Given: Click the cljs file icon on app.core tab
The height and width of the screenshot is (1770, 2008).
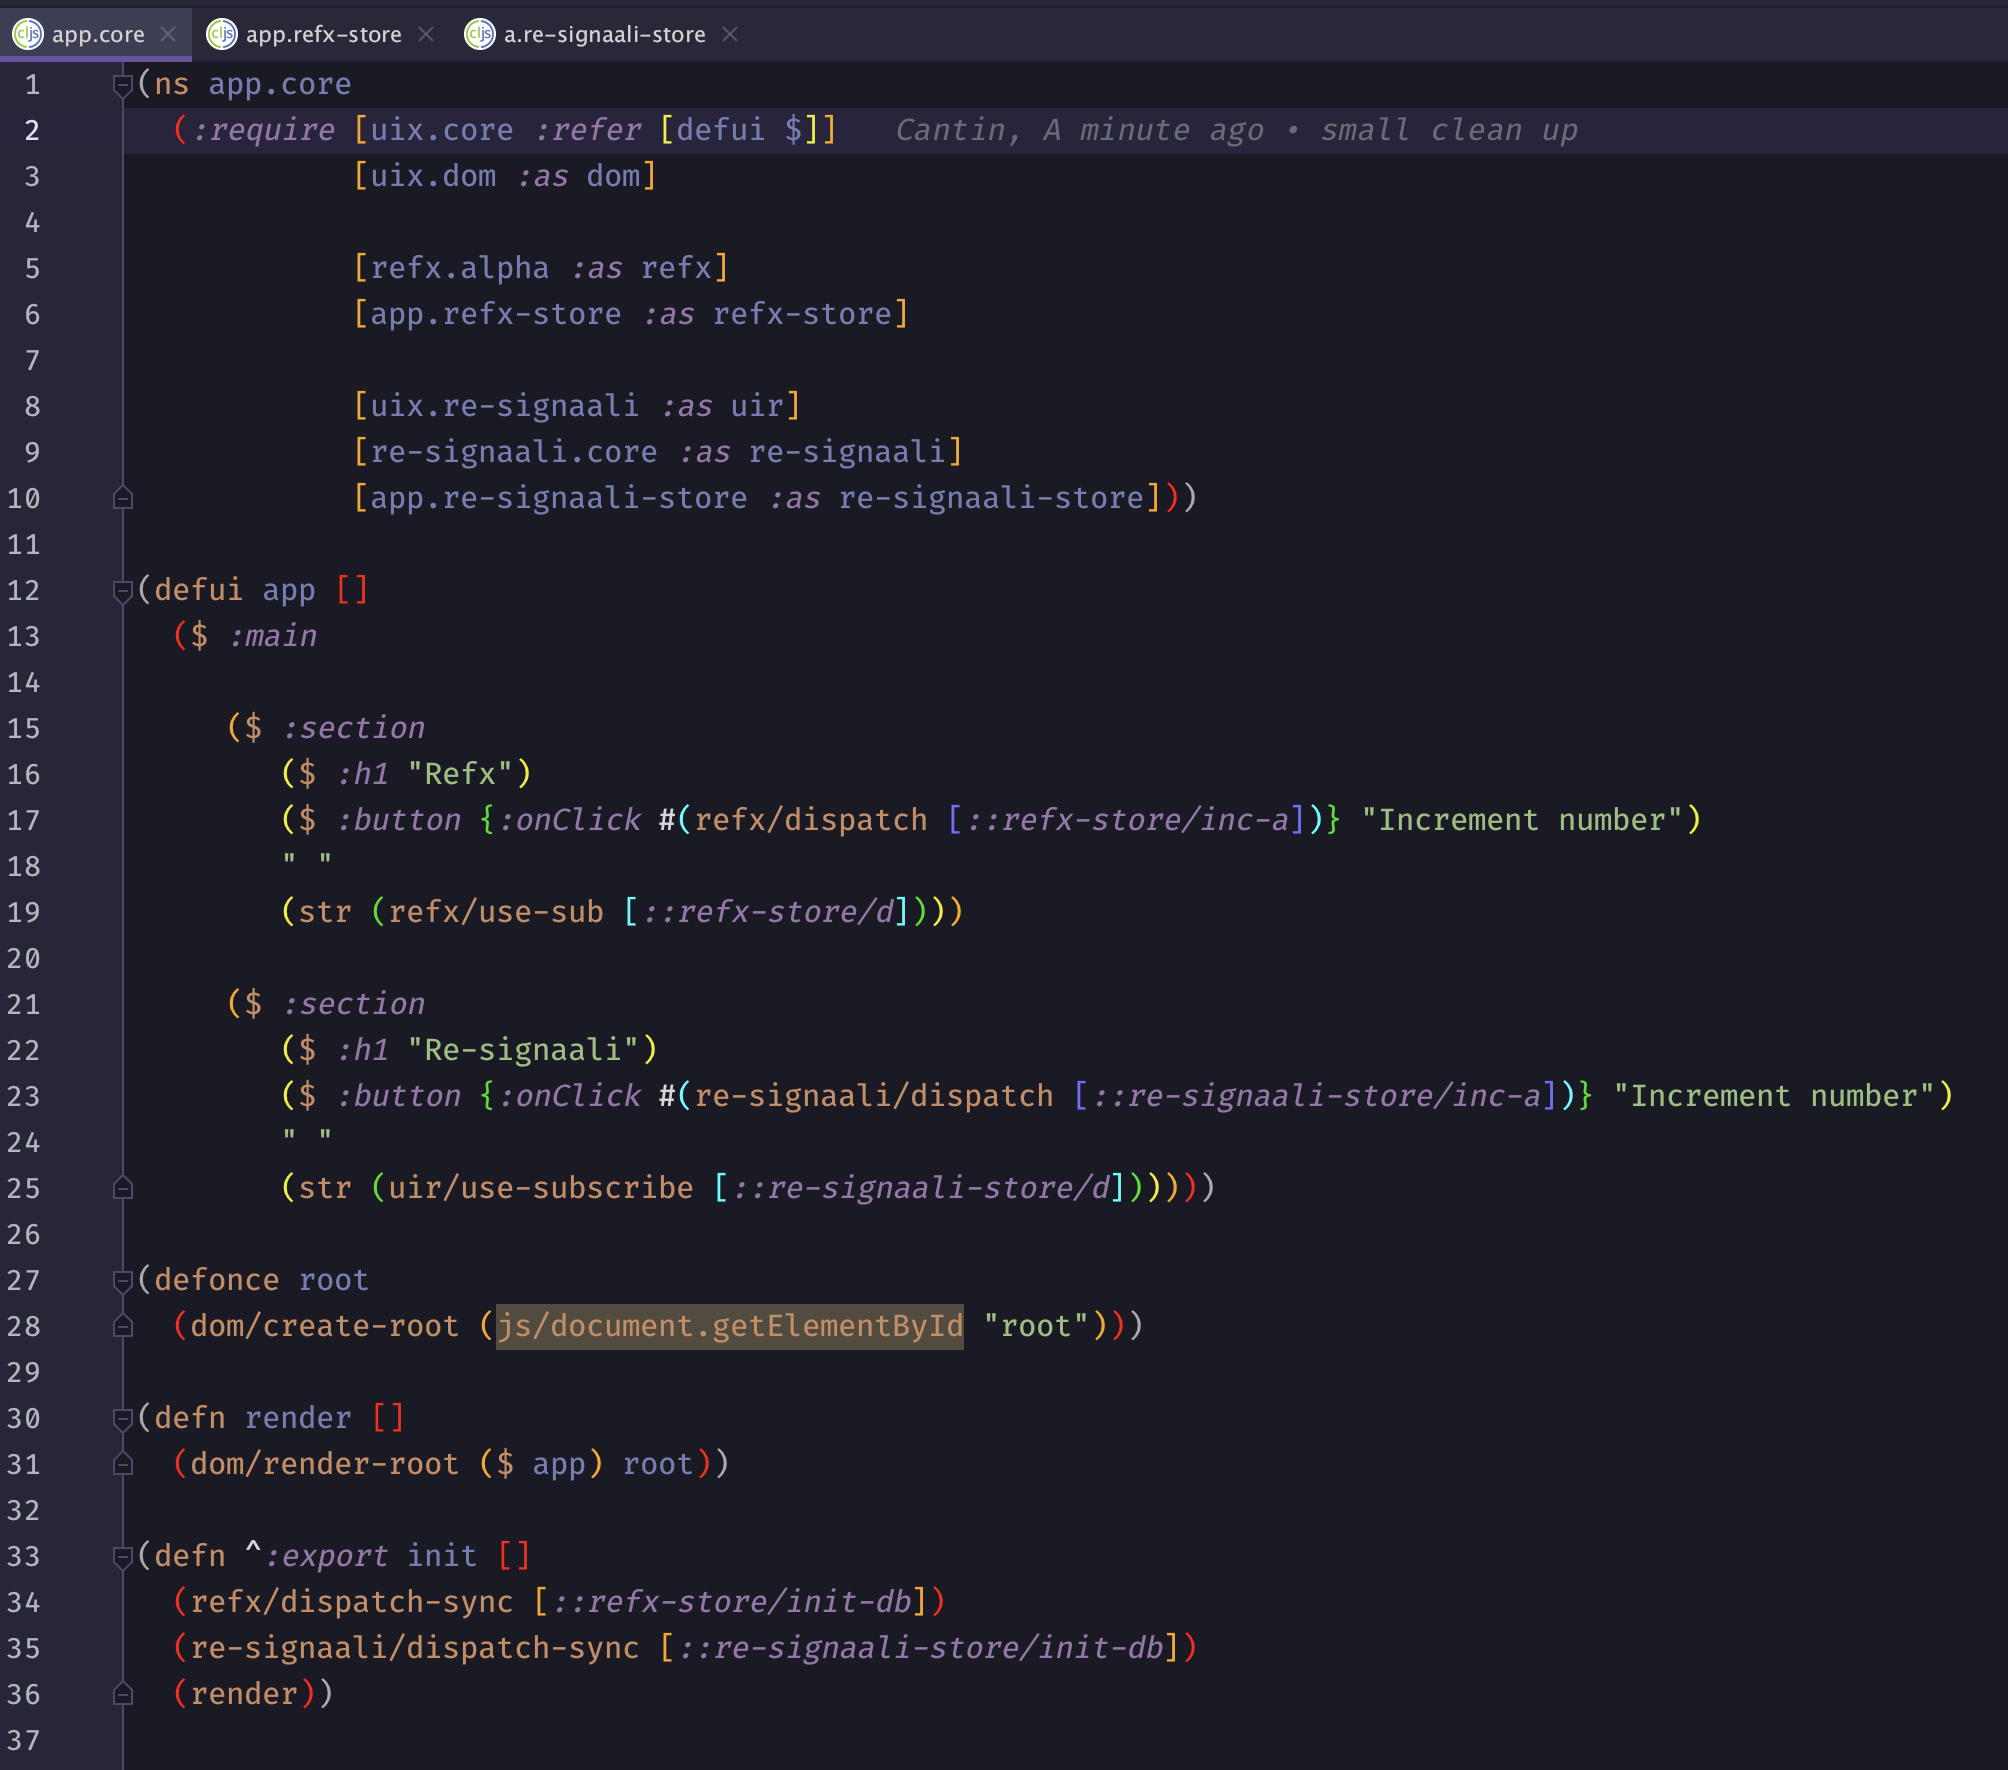Looking at the screenshot, I should (27, 34).
